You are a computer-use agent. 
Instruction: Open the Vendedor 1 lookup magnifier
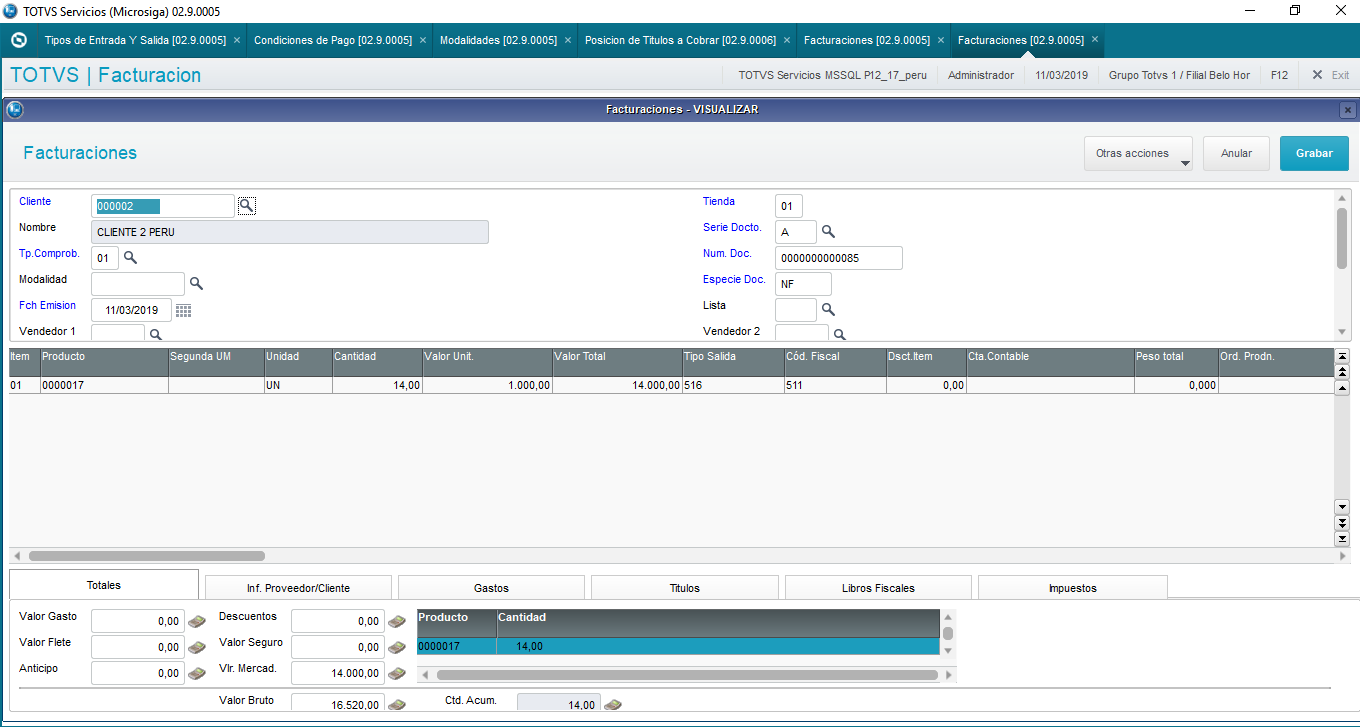156,335
